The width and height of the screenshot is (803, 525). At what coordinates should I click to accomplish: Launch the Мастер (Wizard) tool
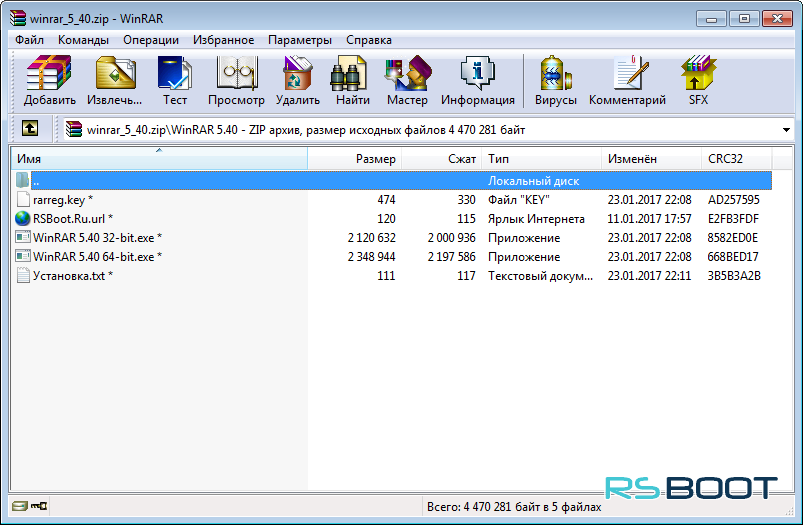(408, 74)
